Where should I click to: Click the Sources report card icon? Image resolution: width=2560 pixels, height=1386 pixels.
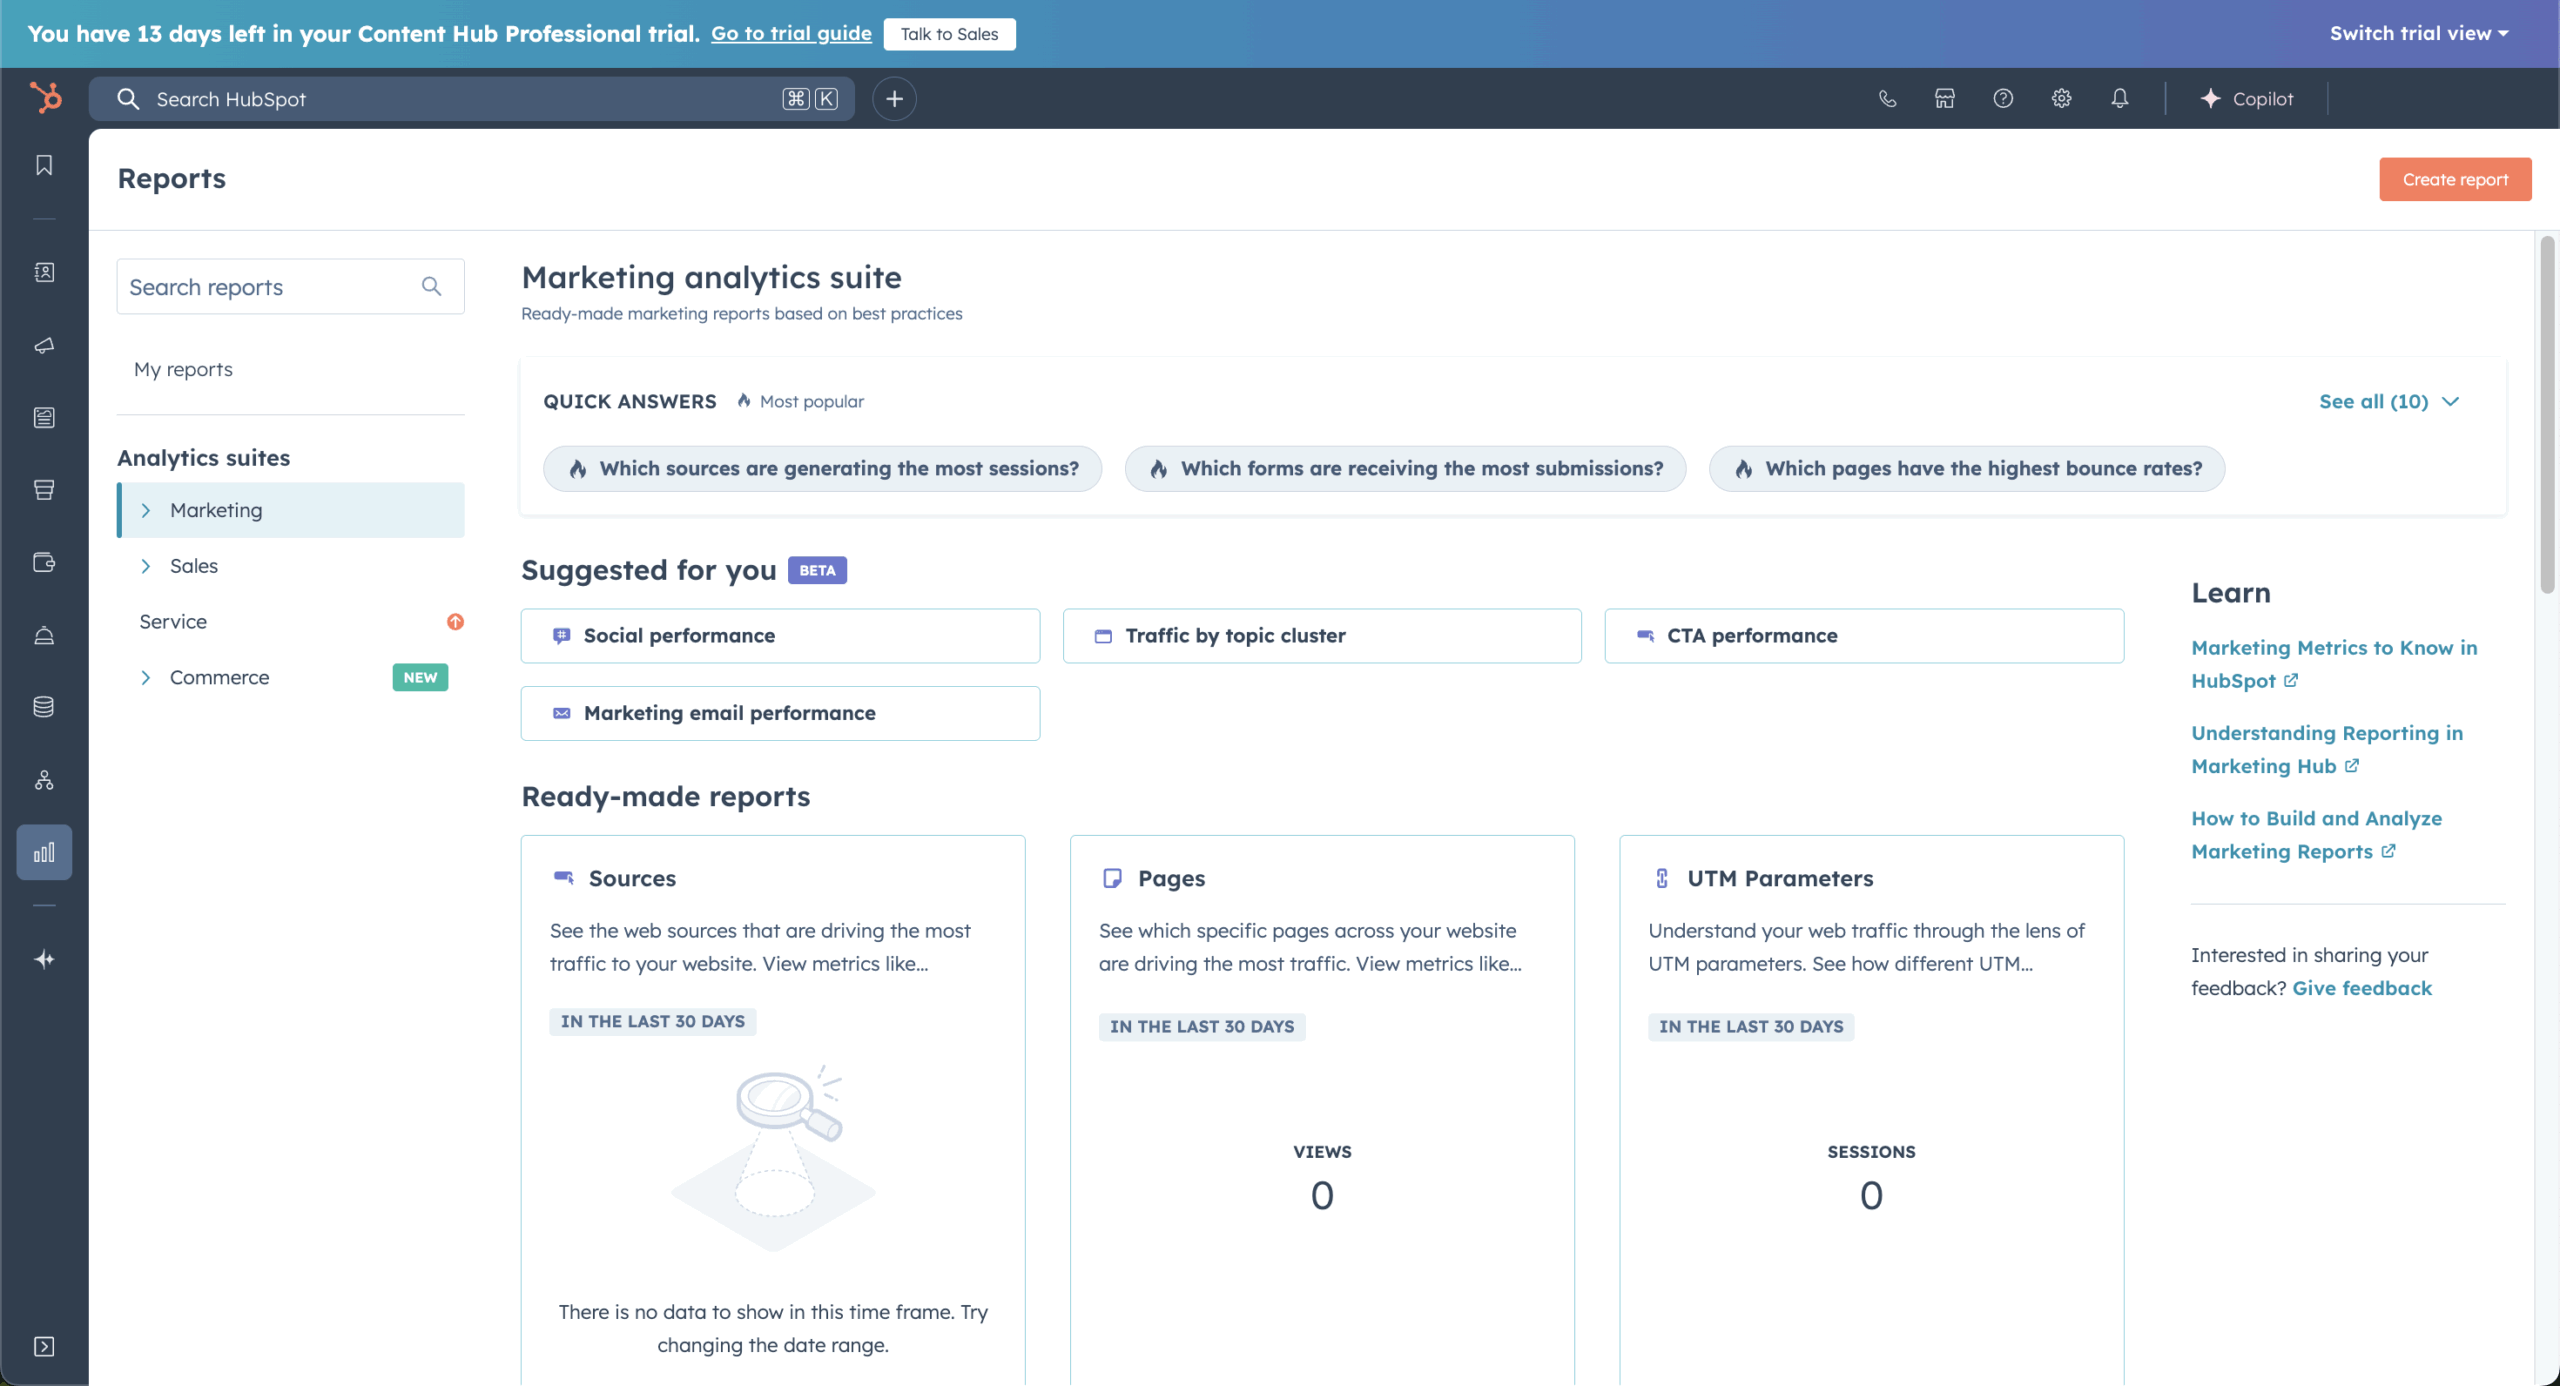tap(563, 877)
